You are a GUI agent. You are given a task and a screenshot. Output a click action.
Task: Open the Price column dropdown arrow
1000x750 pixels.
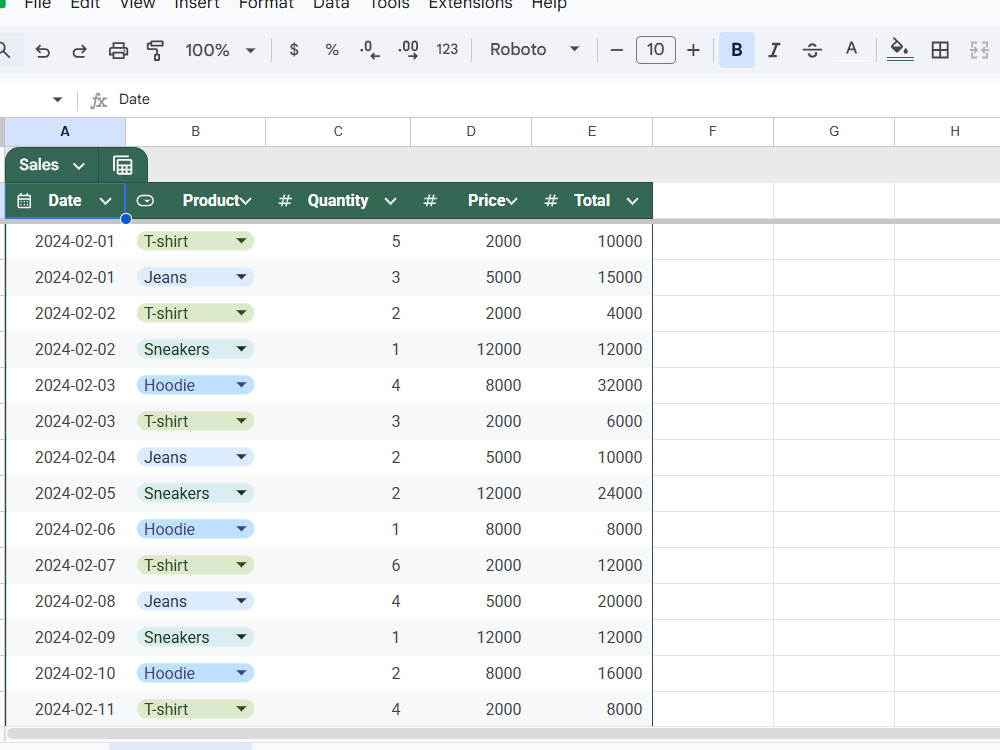pyautogui.click(x=511, y=202)
